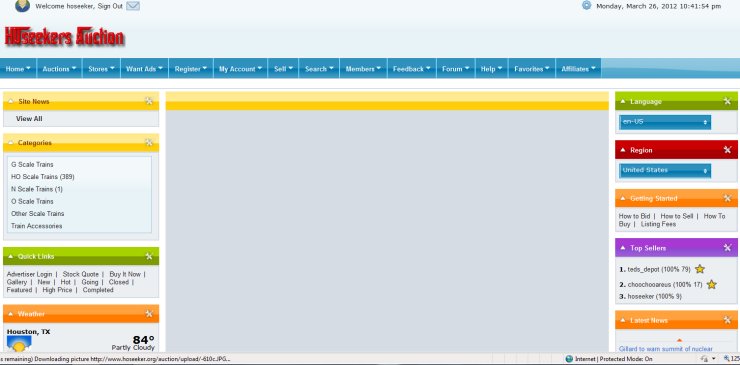740x365 pixels.
Task: Click the tools icon on Site News panel
Action: 149,101
